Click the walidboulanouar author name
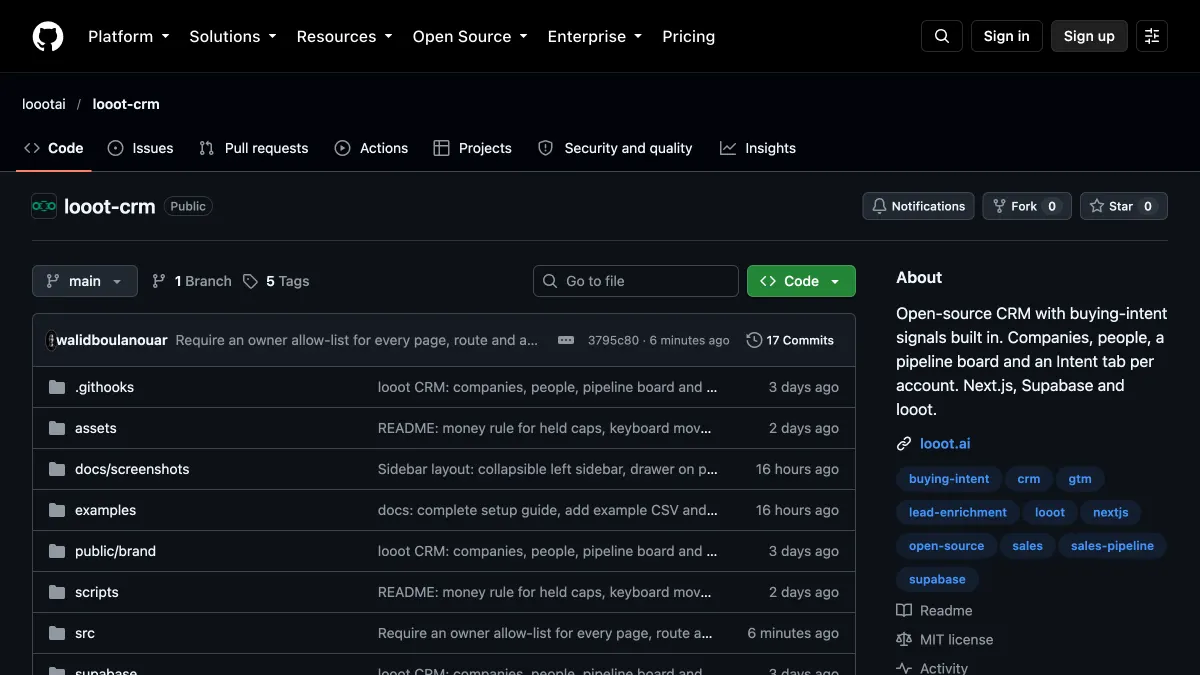 tap(112, 340)
